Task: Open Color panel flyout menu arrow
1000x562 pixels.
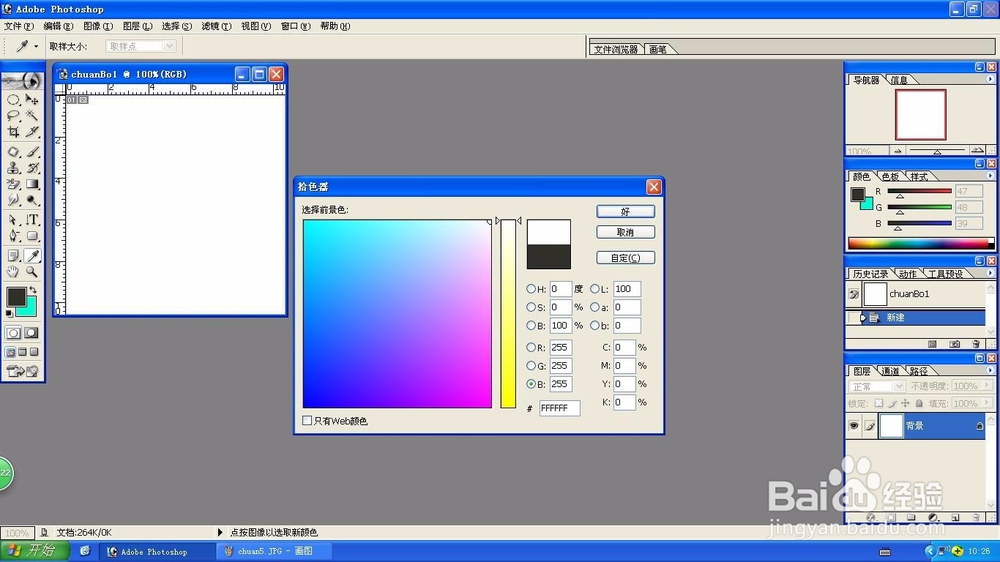Action: [990, 176]
